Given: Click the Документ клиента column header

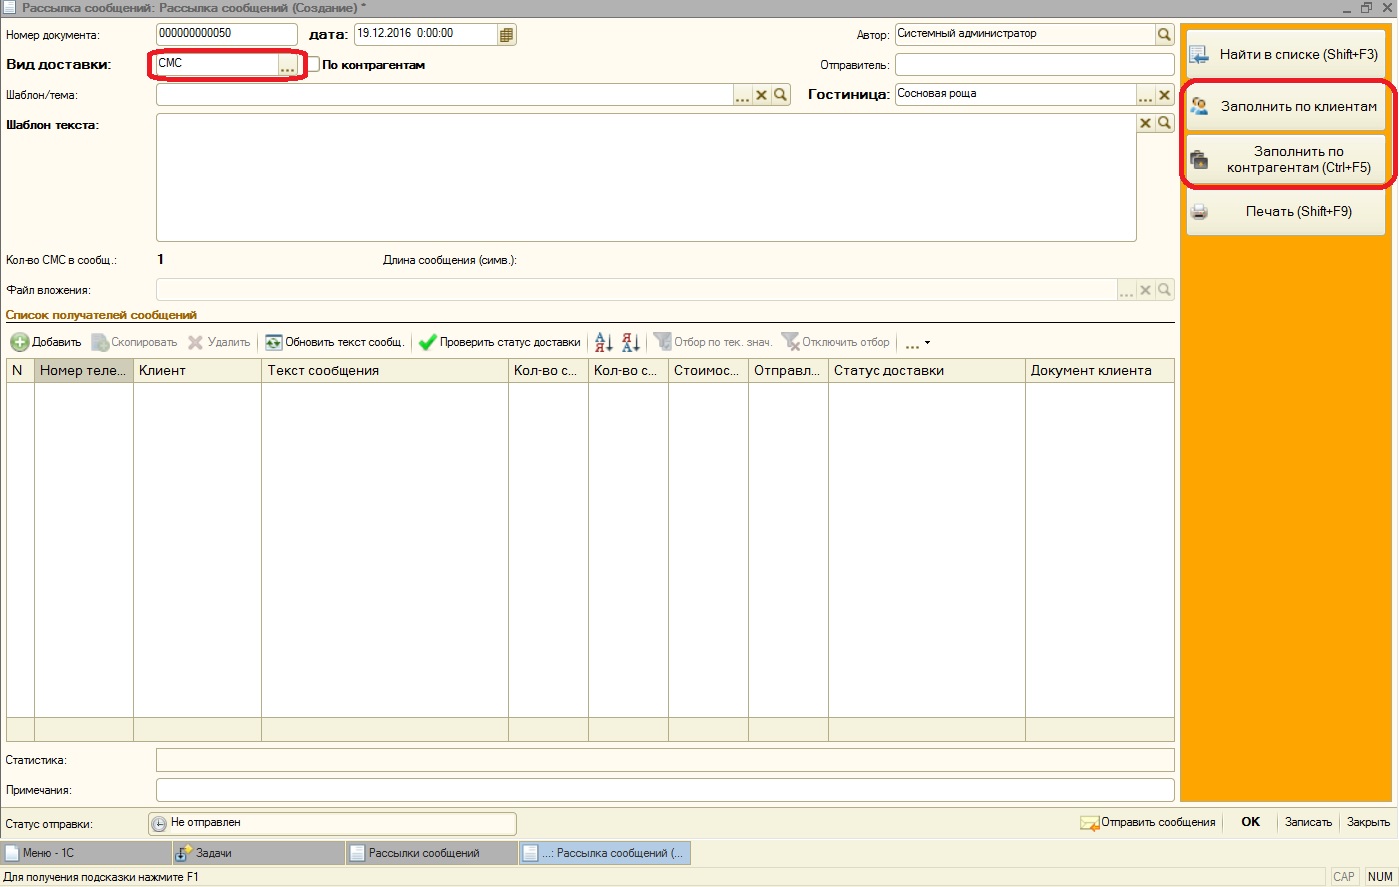Looking at the screenshot, I should [x=1100, y=371].
